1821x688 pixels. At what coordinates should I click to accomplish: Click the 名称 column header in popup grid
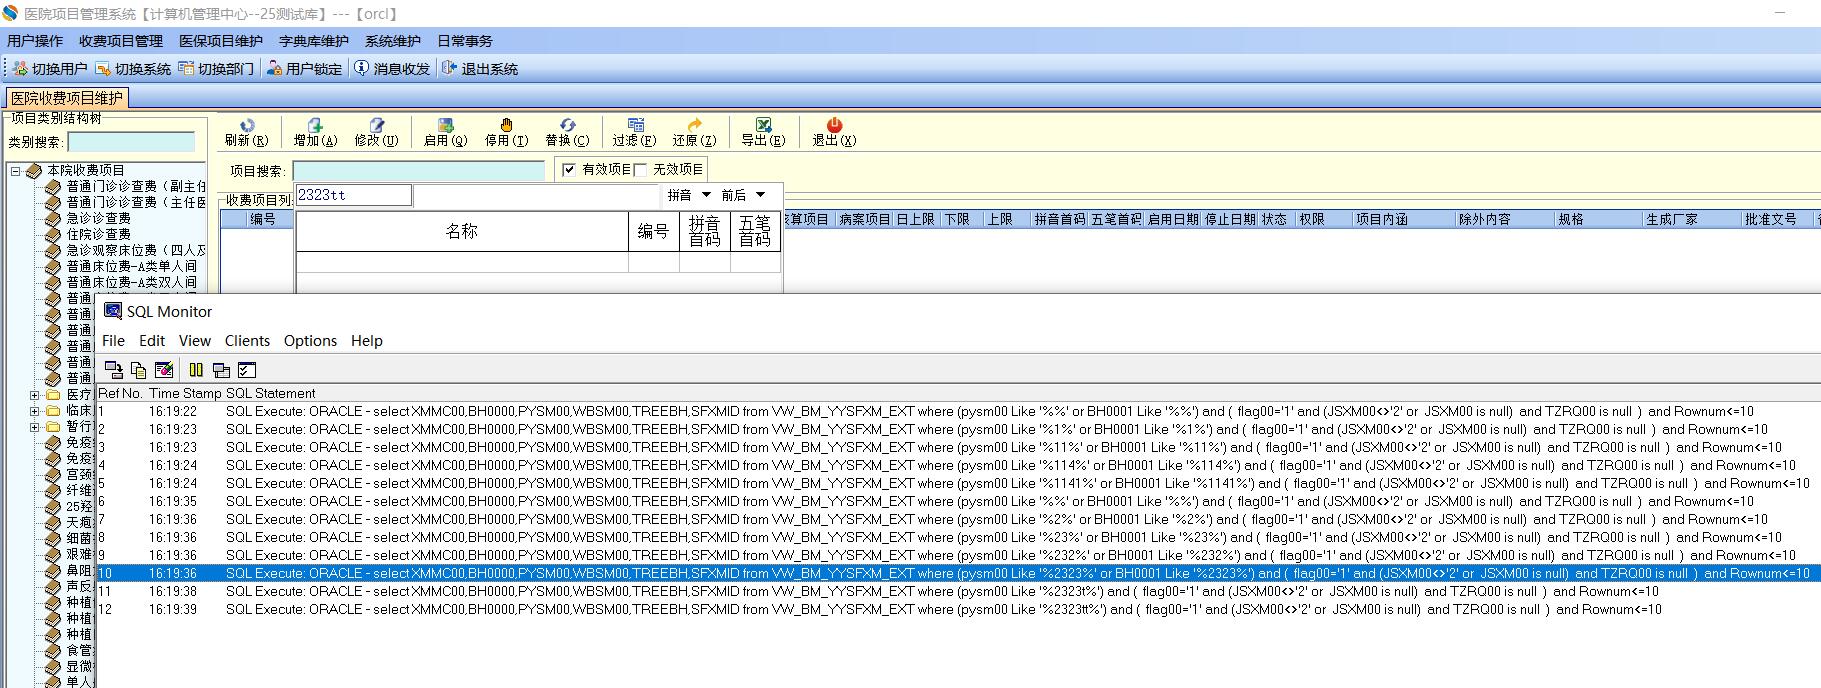pos(462,231)
